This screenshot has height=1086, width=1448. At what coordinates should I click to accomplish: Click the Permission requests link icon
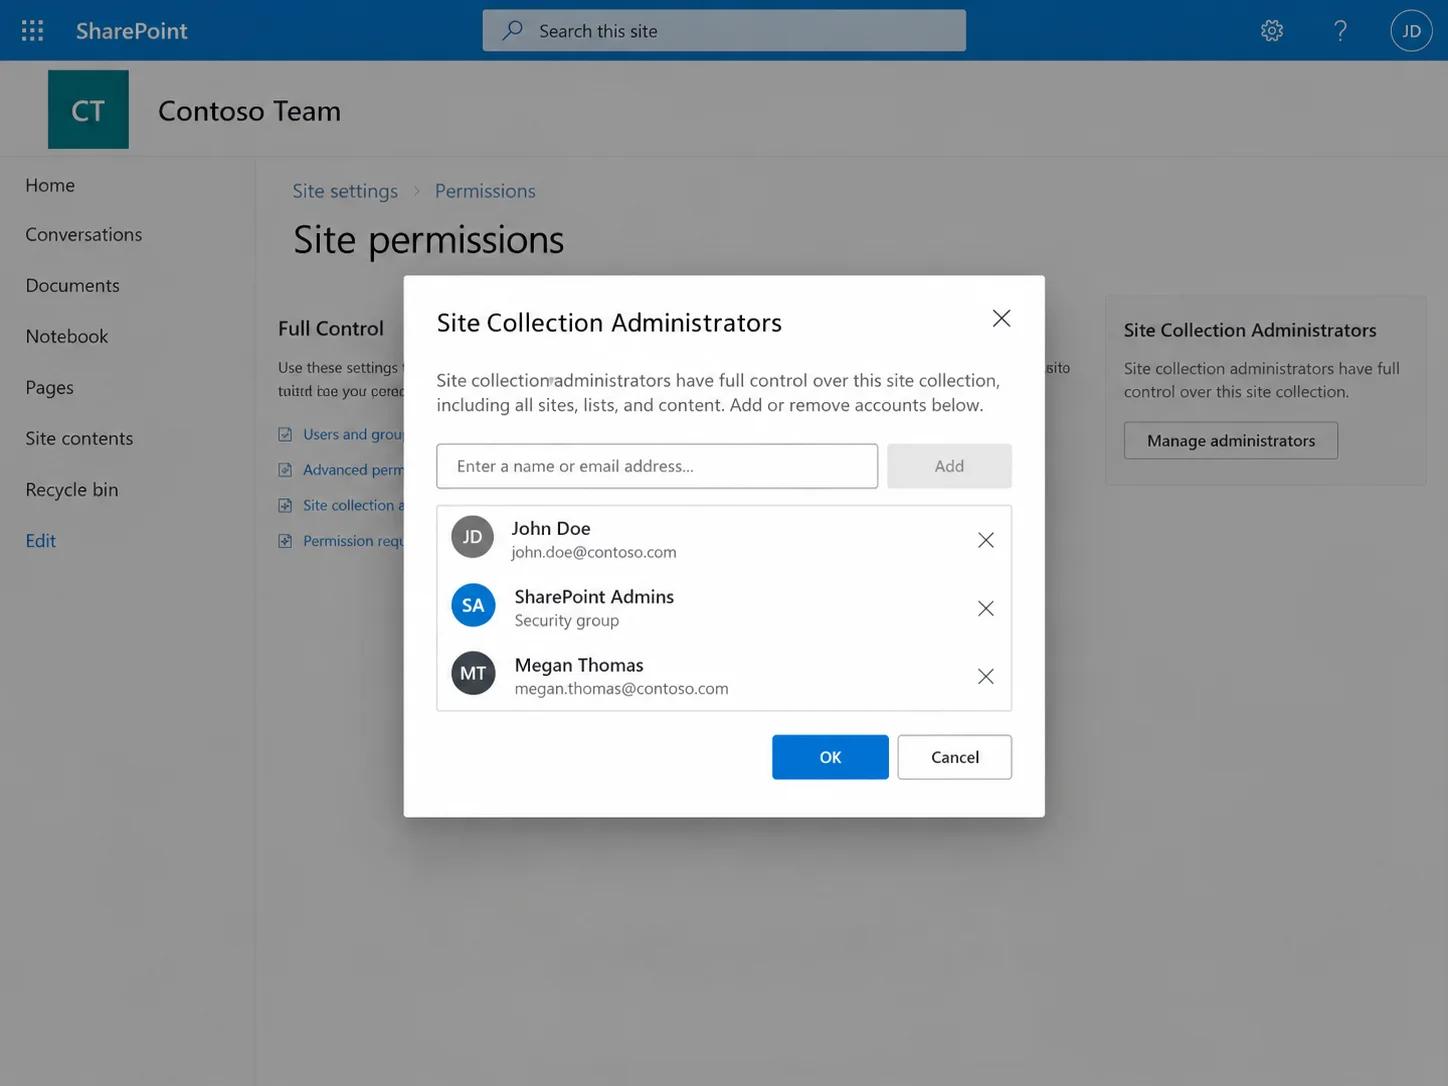[x=285, y=541]
